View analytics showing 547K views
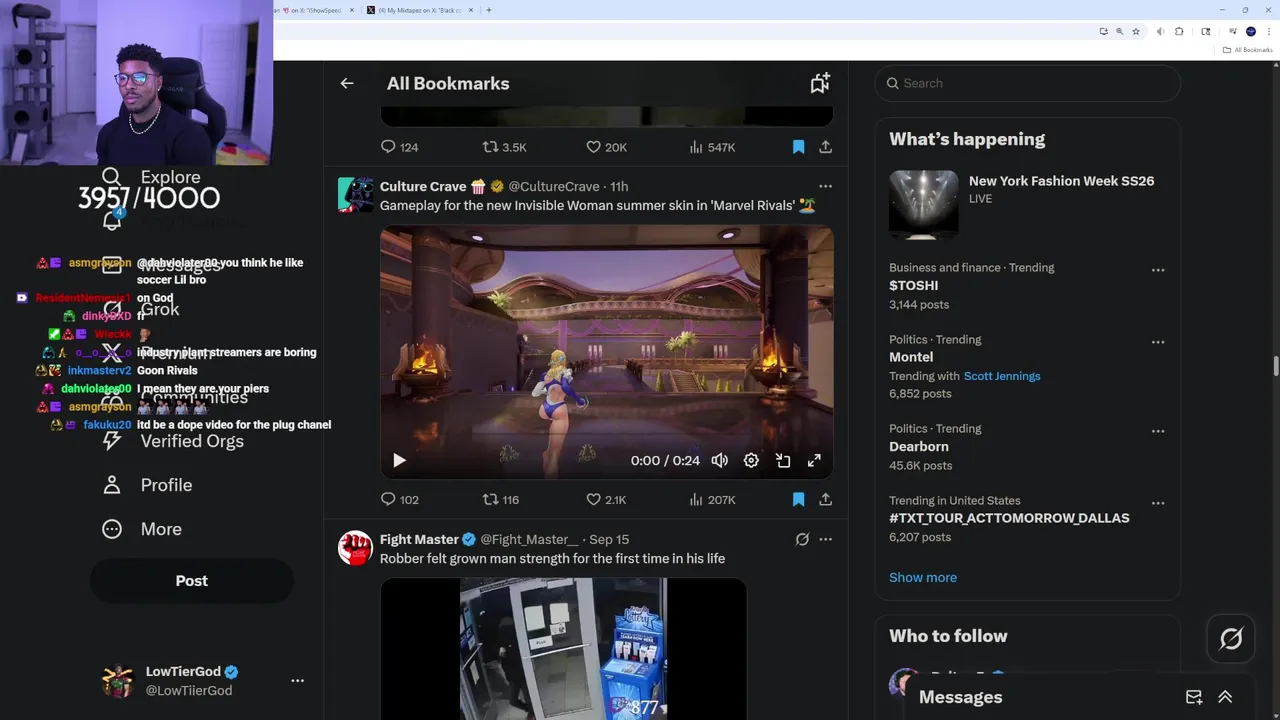 point(712,147)
